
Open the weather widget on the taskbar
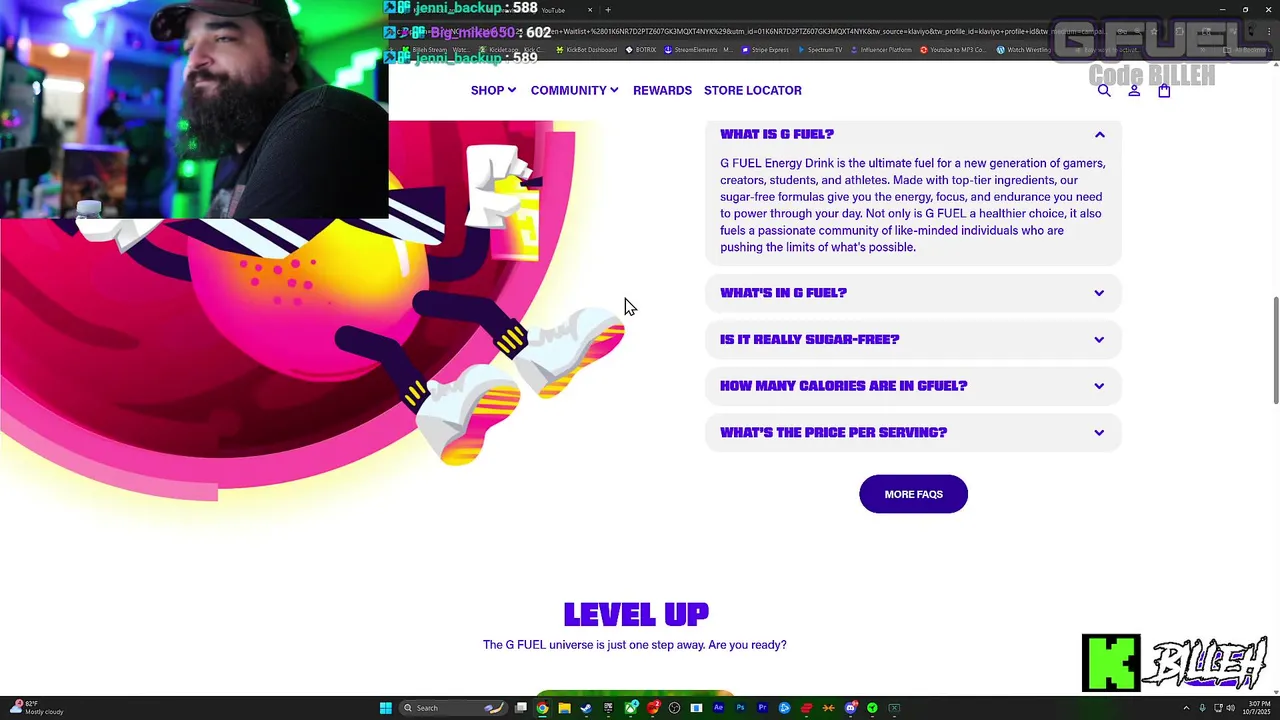click(x=36, y=708)
